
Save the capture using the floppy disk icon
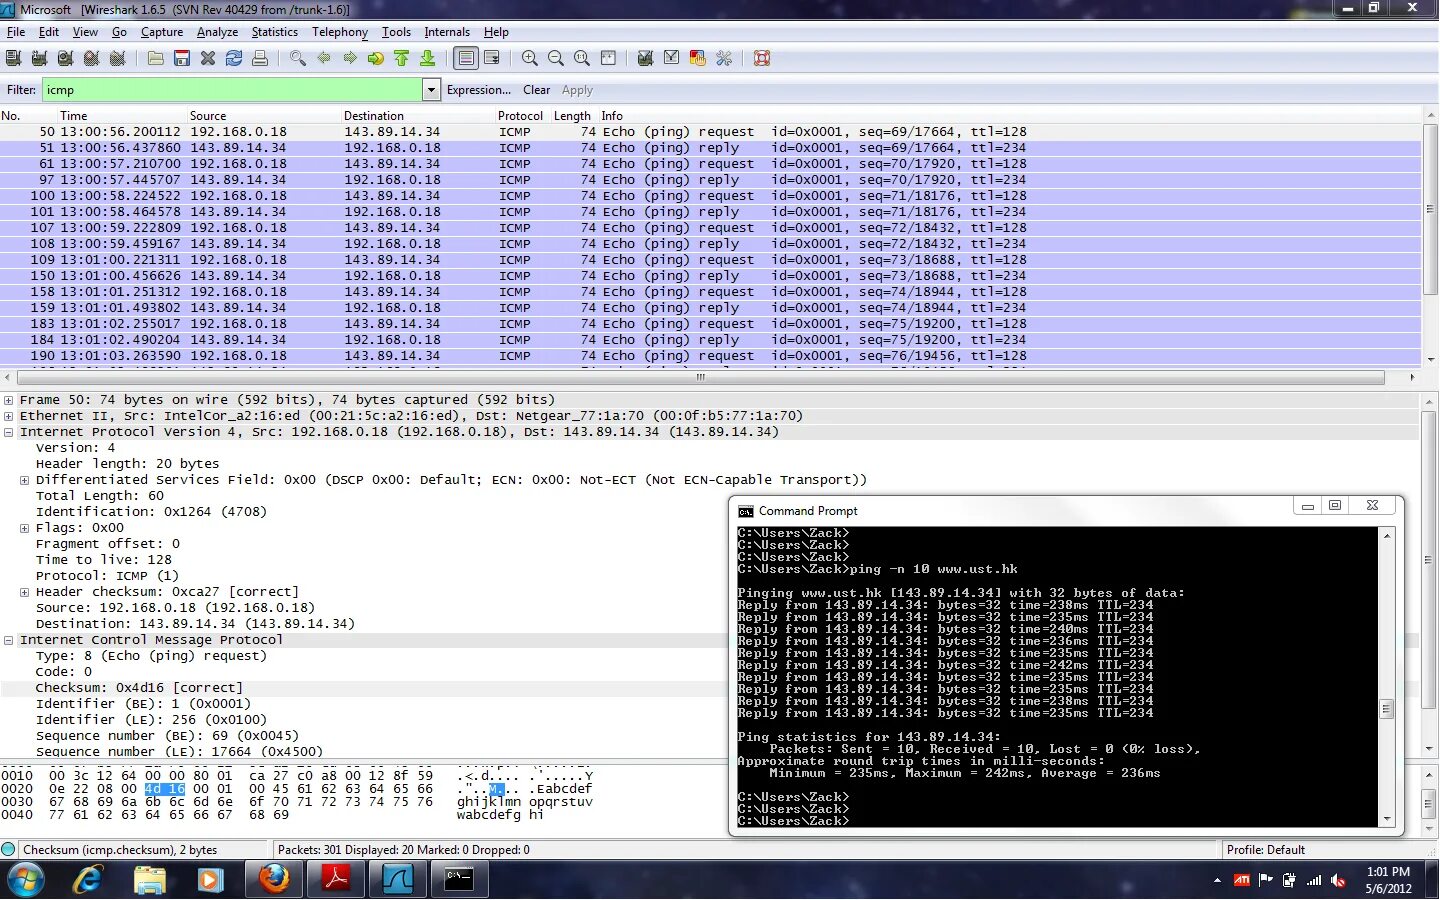(182, 58)
